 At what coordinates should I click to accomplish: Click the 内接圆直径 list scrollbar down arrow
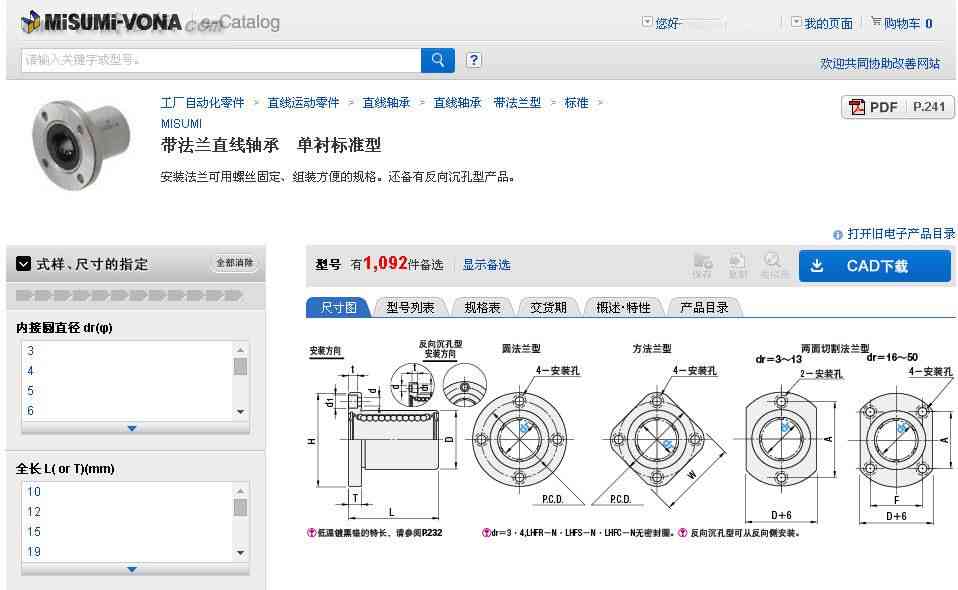[241, 411]
